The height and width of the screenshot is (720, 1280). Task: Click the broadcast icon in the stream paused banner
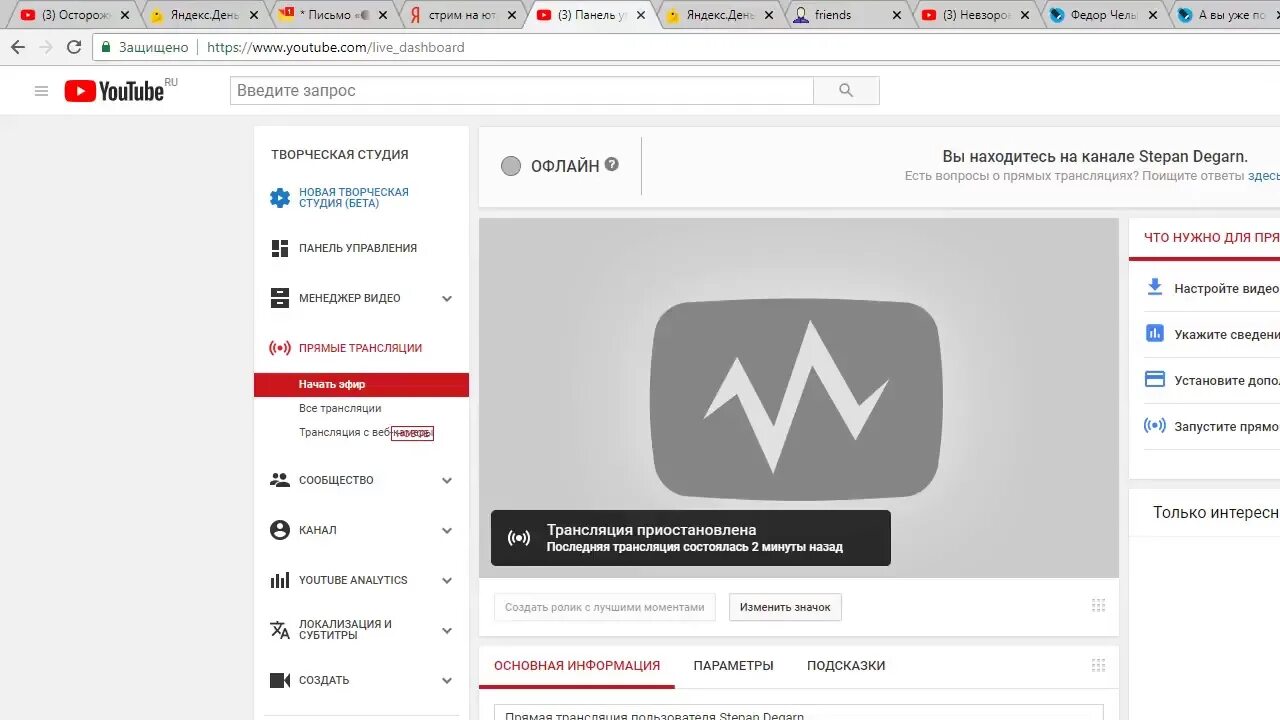pos(519,538)
